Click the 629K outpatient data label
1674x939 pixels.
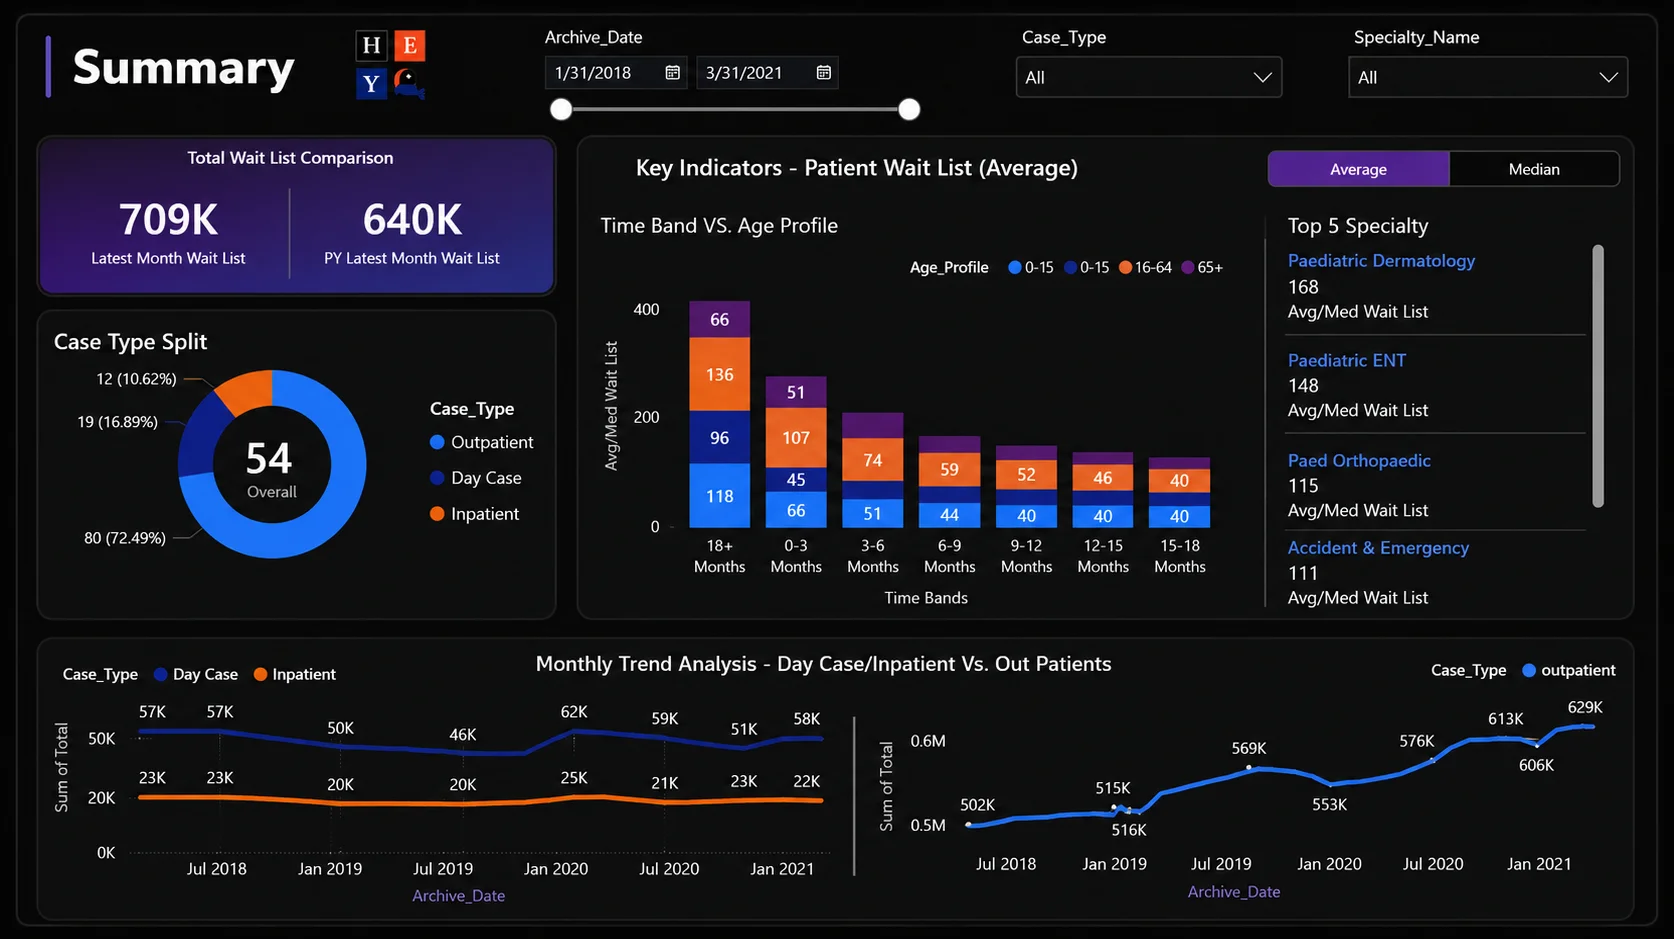(1585, 707)
